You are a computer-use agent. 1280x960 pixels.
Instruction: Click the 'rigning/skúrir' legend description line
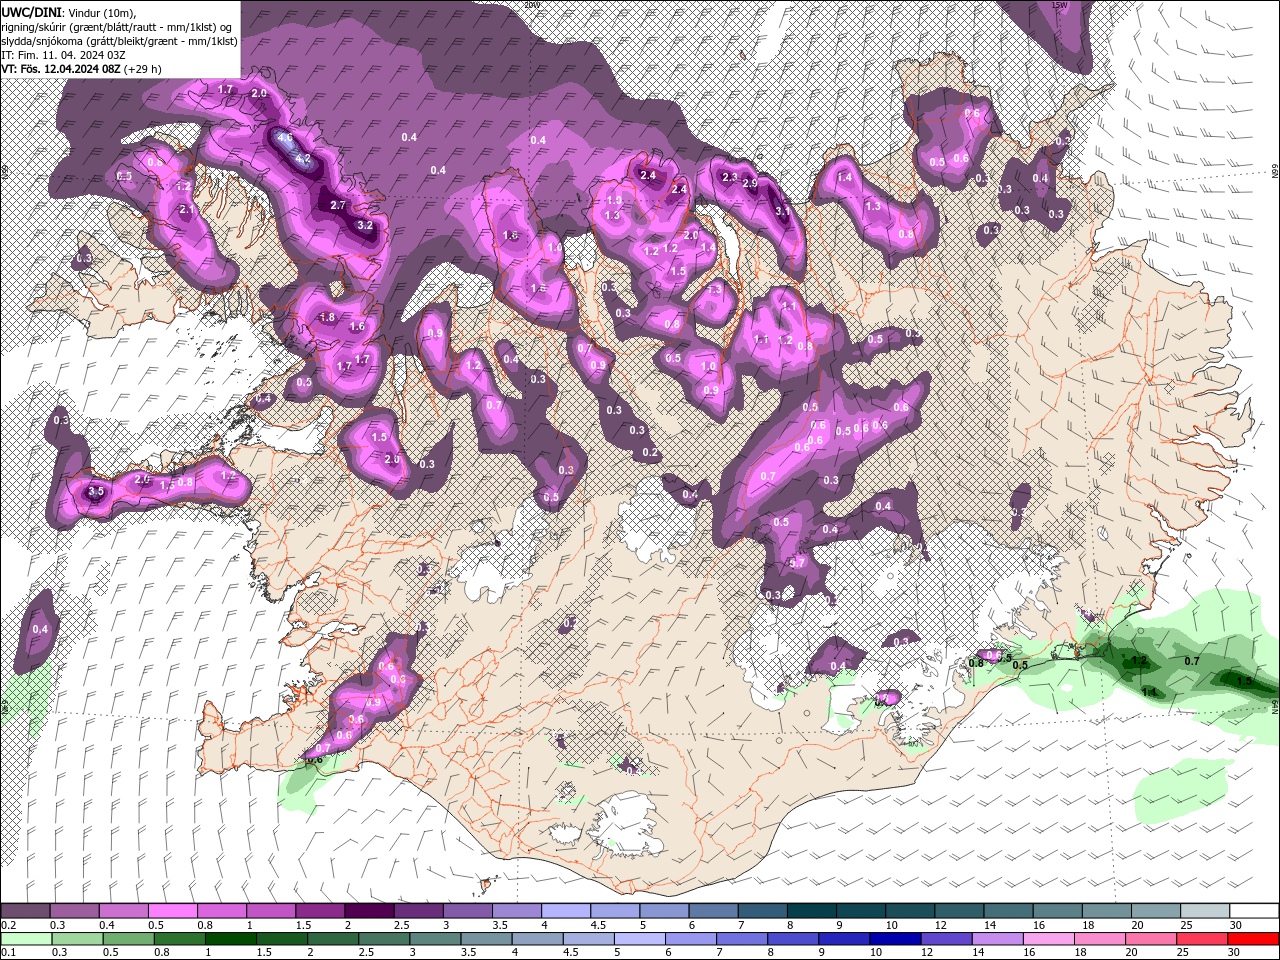coord(118,27)
